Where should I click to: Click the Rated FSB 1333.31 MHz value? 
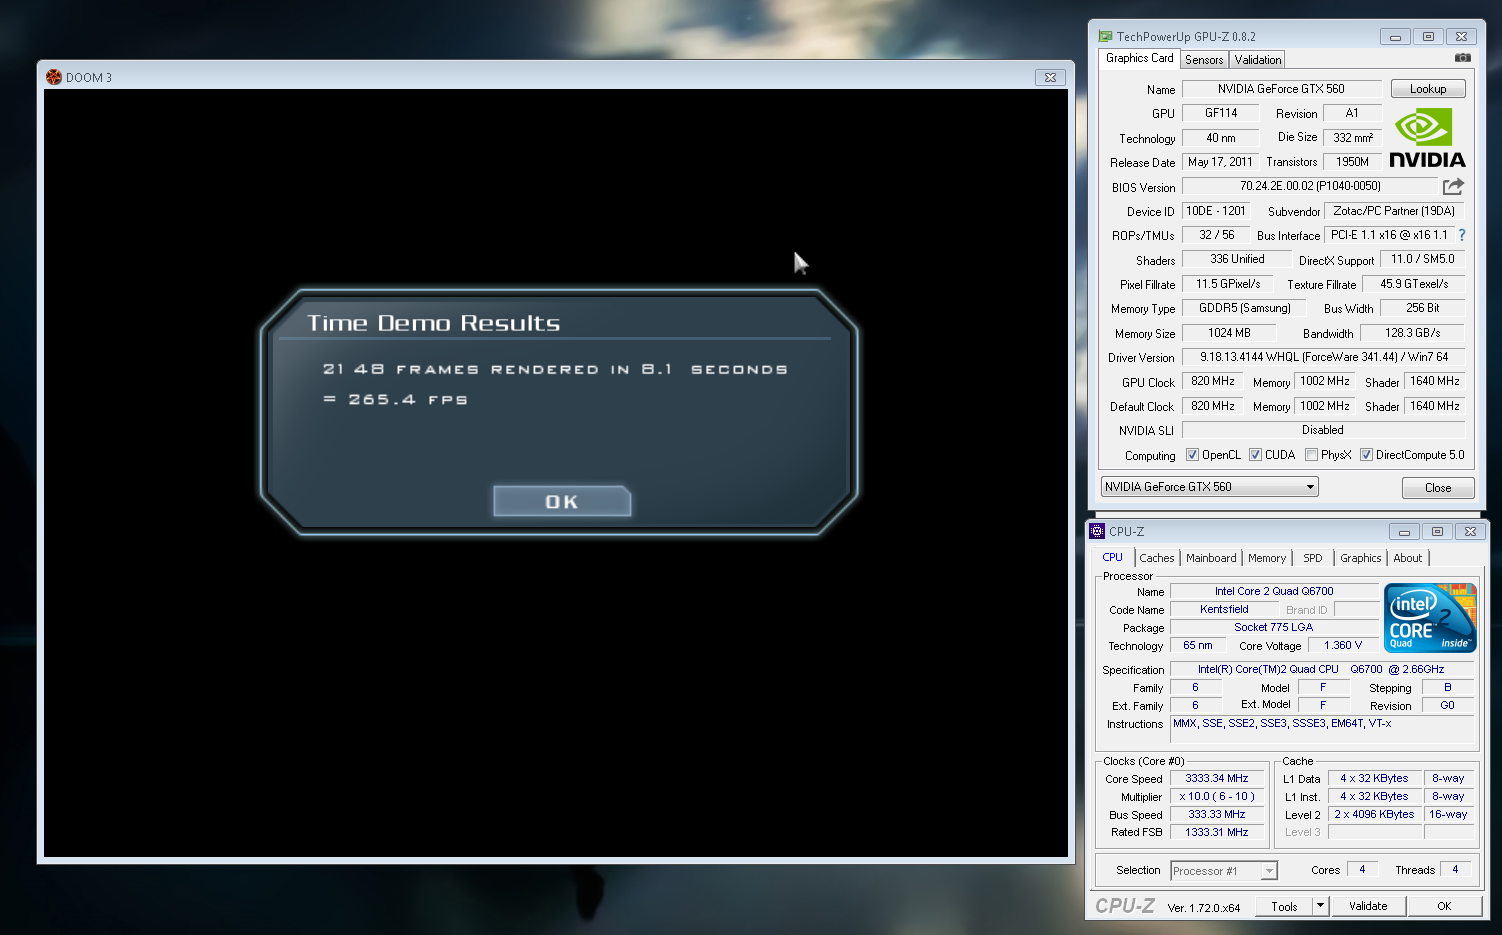coord(1217,832)
